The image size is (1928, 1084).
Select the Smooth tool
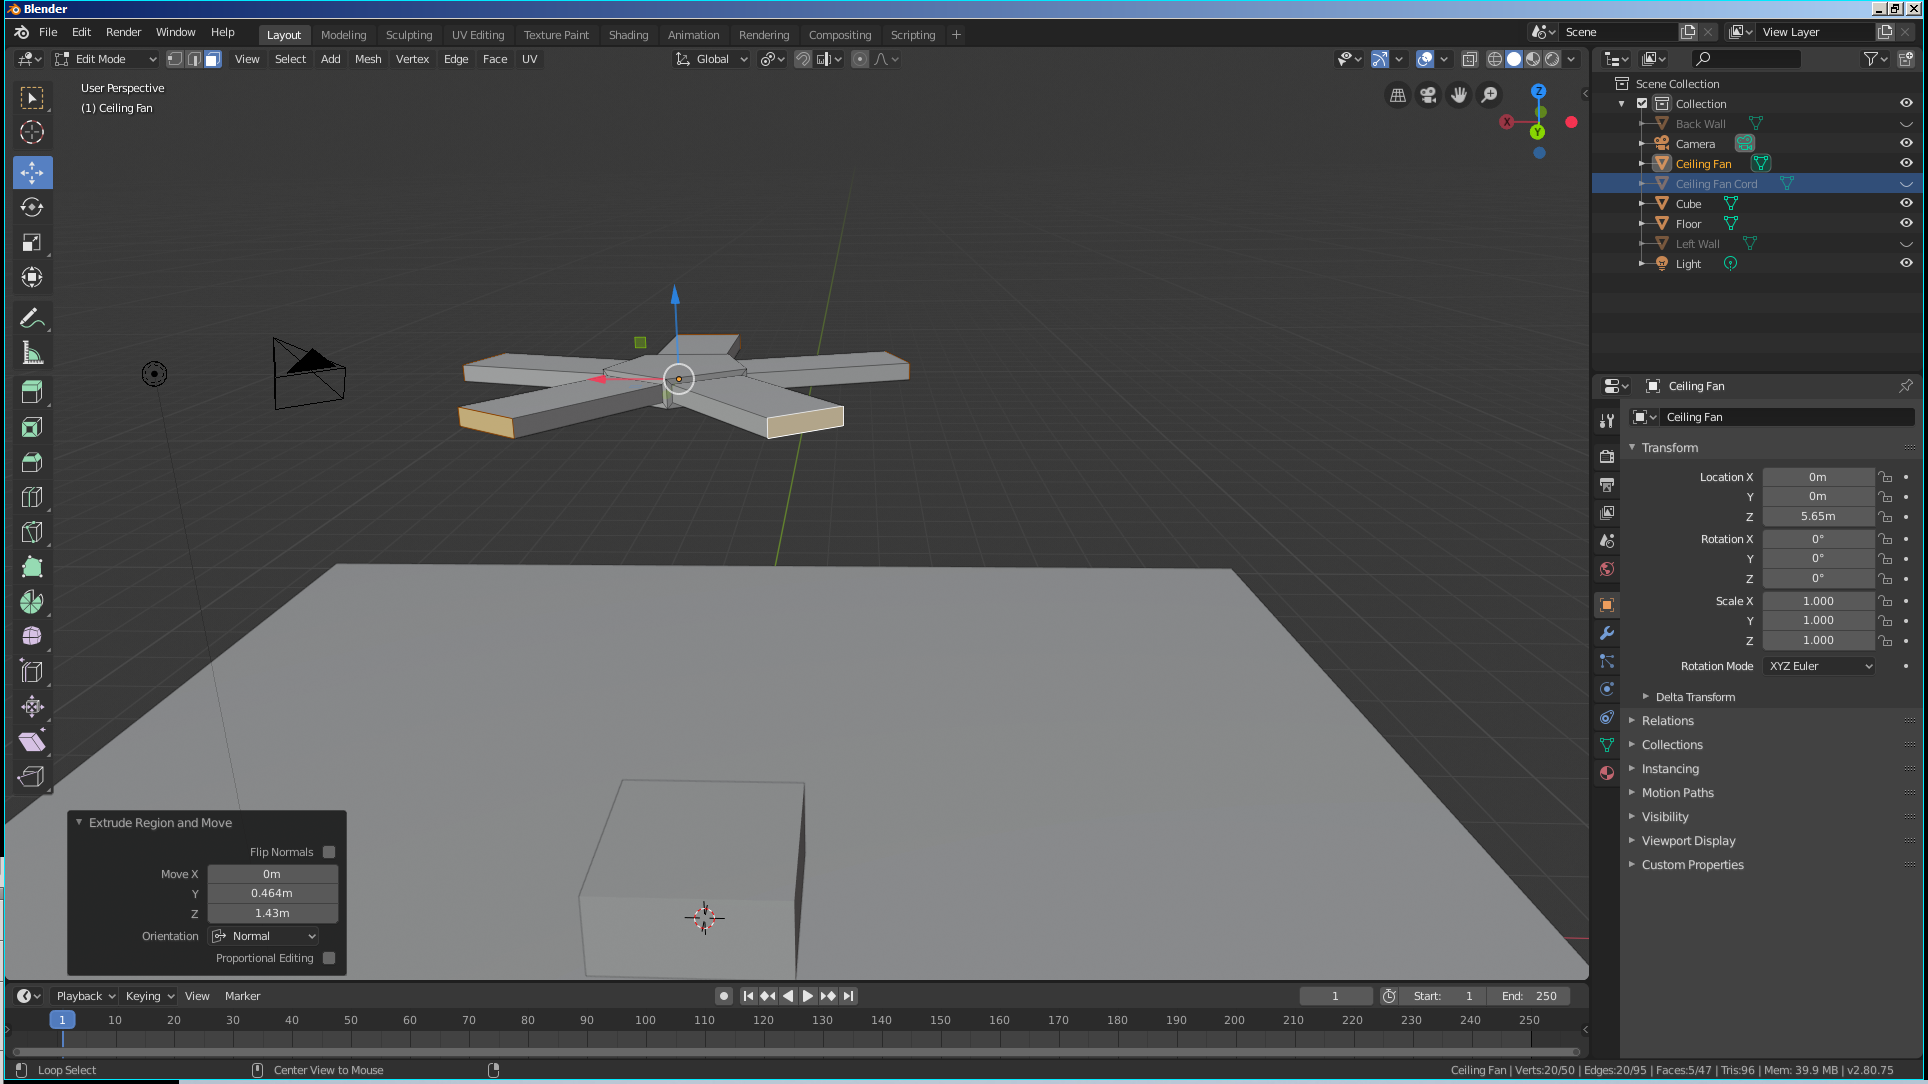tap(32, 636)
